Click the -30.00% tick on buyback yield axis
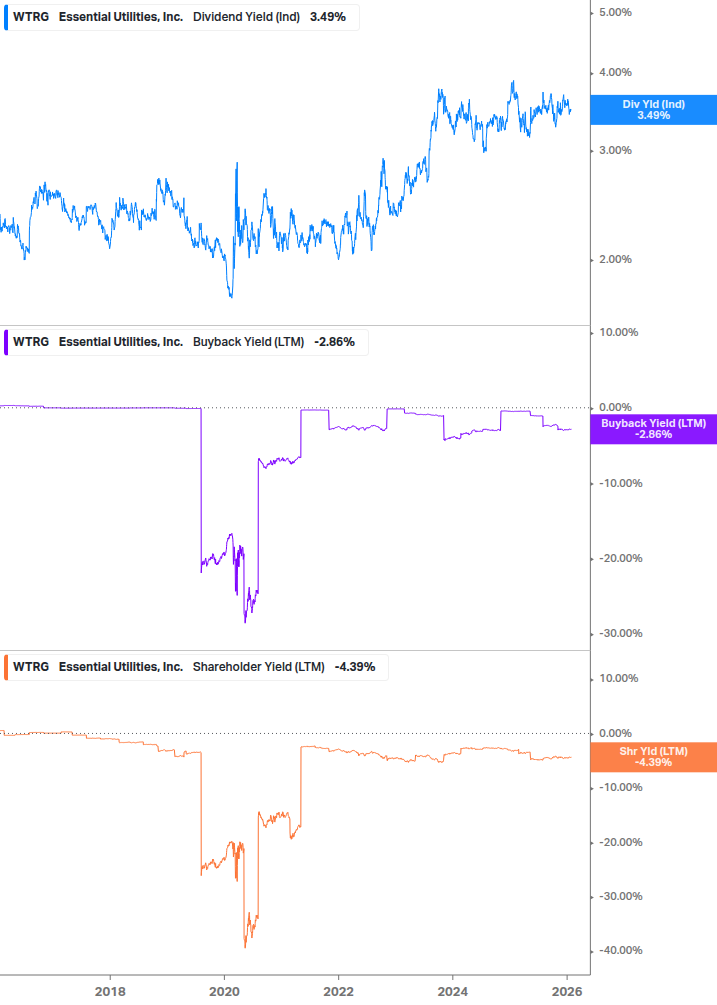 click(620, 633)
